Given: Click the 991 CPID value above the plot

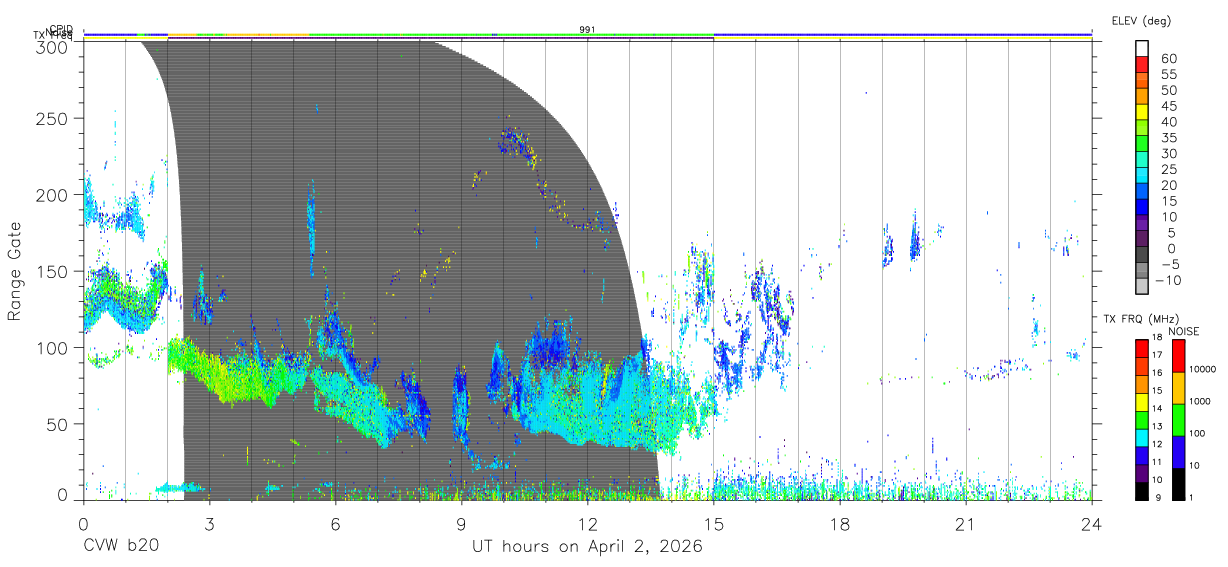Looking at the screenshot, I should pos(588,30).
